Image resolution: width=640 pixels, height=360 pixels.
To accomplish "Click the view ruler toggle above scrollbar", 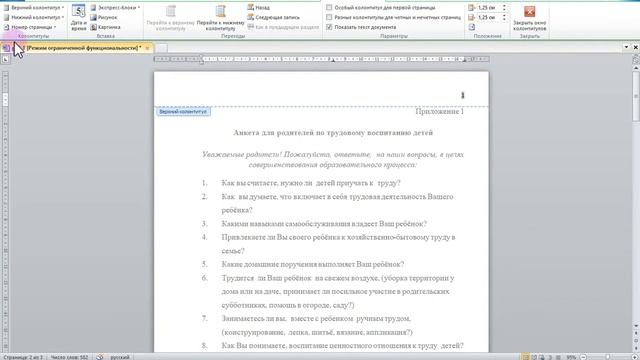I will tap(636, 60).
